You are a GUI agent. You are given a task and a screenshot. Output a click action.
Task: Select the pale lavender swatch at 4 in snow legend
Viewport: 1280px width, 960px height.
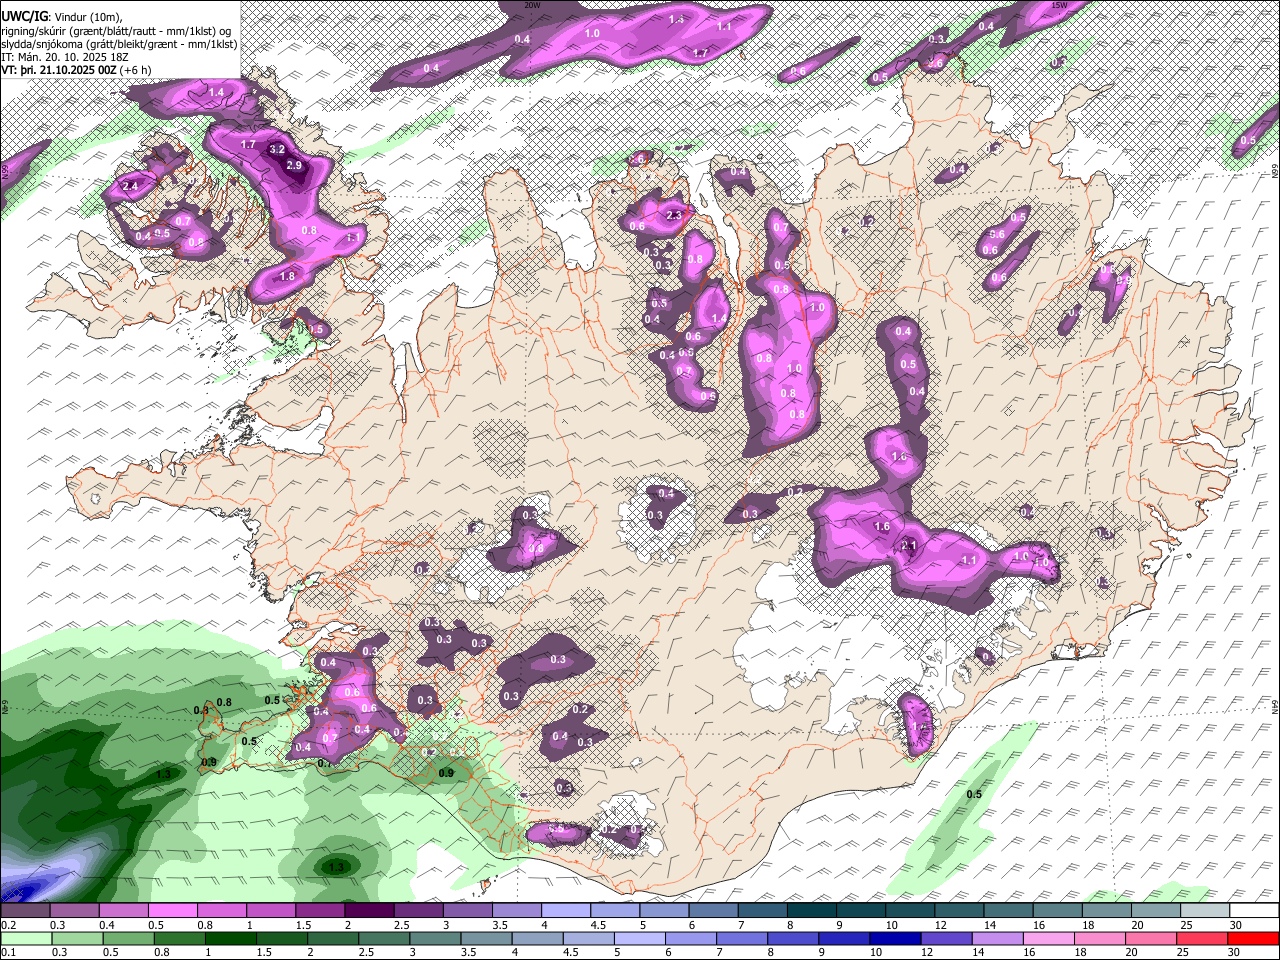click(566, 911)
